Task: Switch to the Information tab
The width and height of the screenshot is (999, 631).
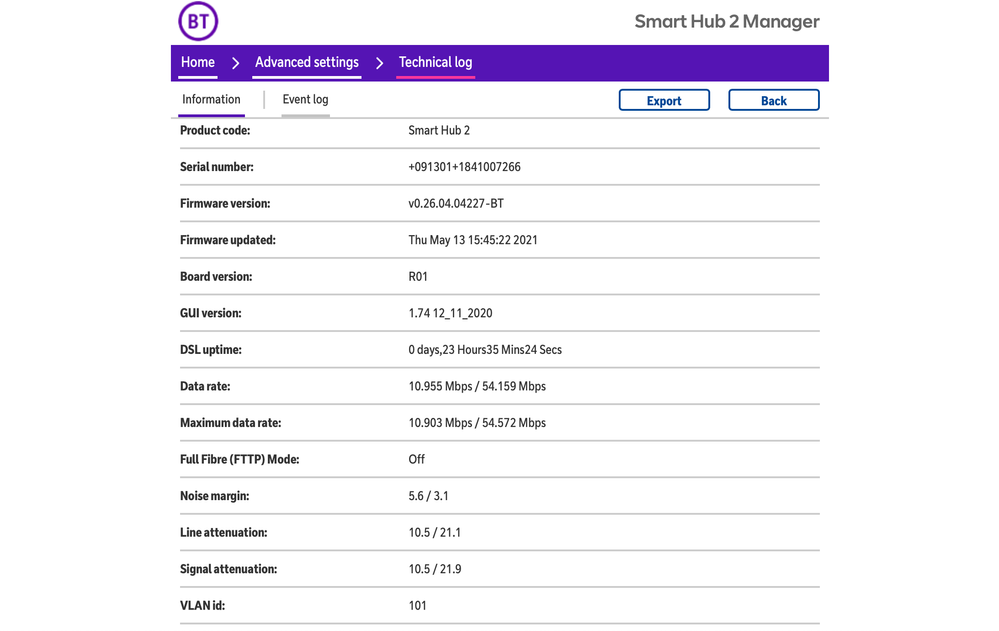Action: [211, 99]
